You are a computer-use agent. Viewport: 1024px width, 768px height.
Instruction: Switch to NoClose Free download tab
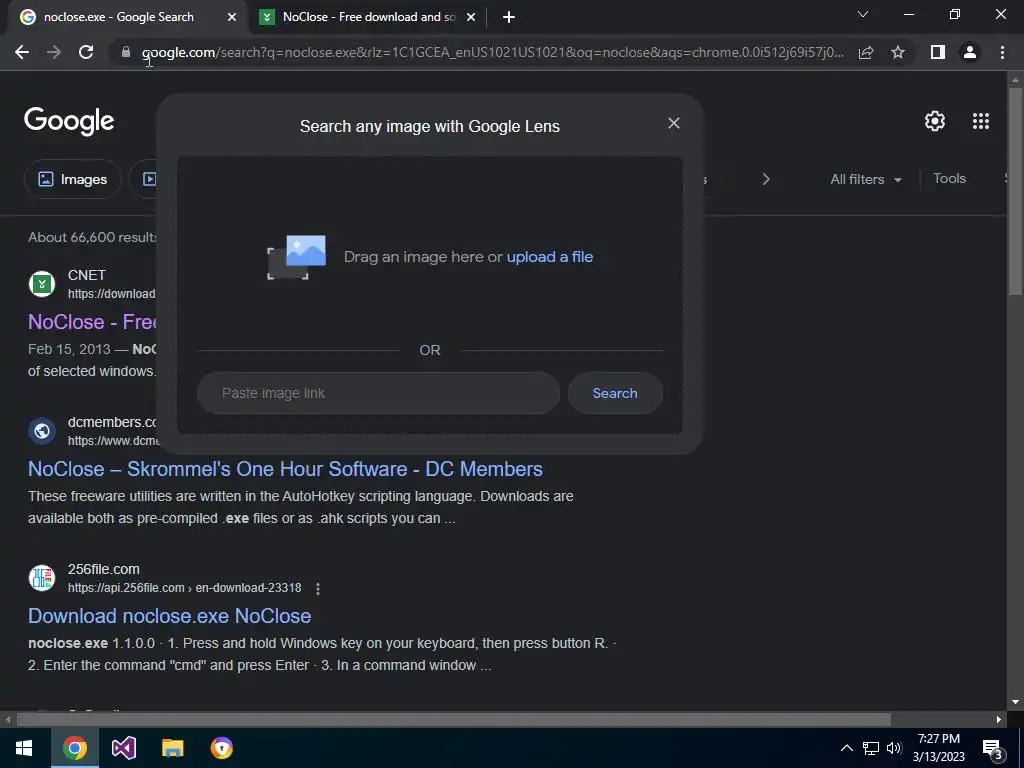[369, 17]
